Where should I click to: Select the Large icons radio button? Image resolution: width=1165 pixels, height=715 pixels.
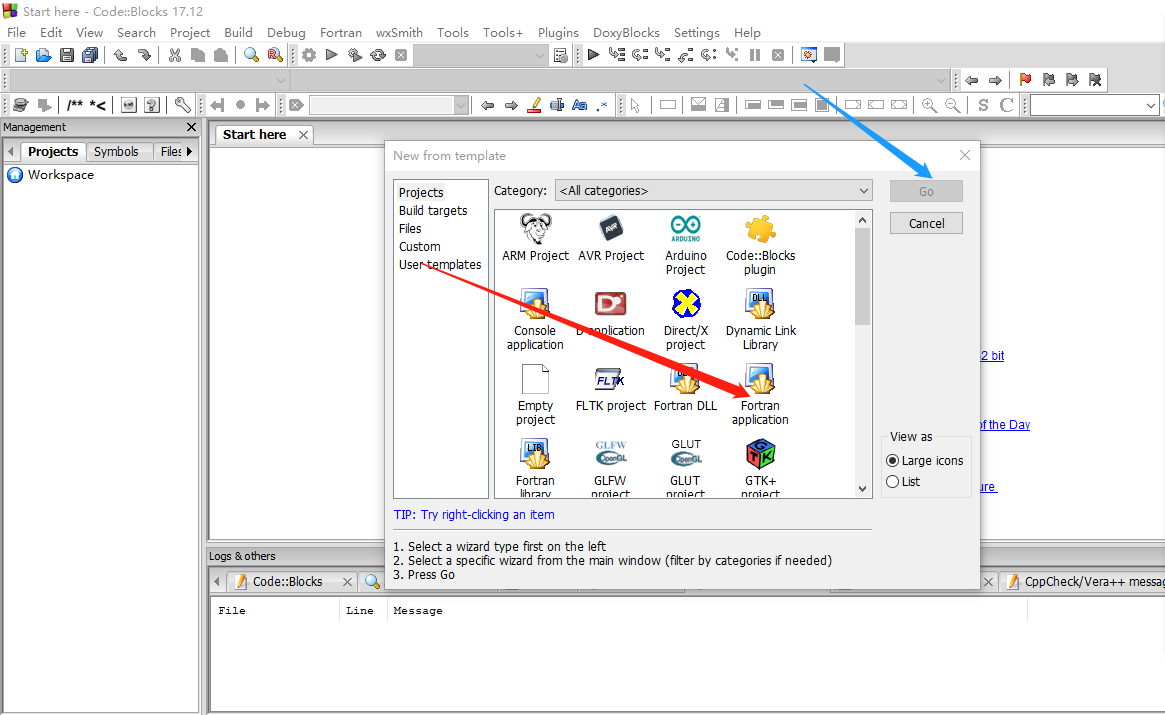tap(892, 460)
